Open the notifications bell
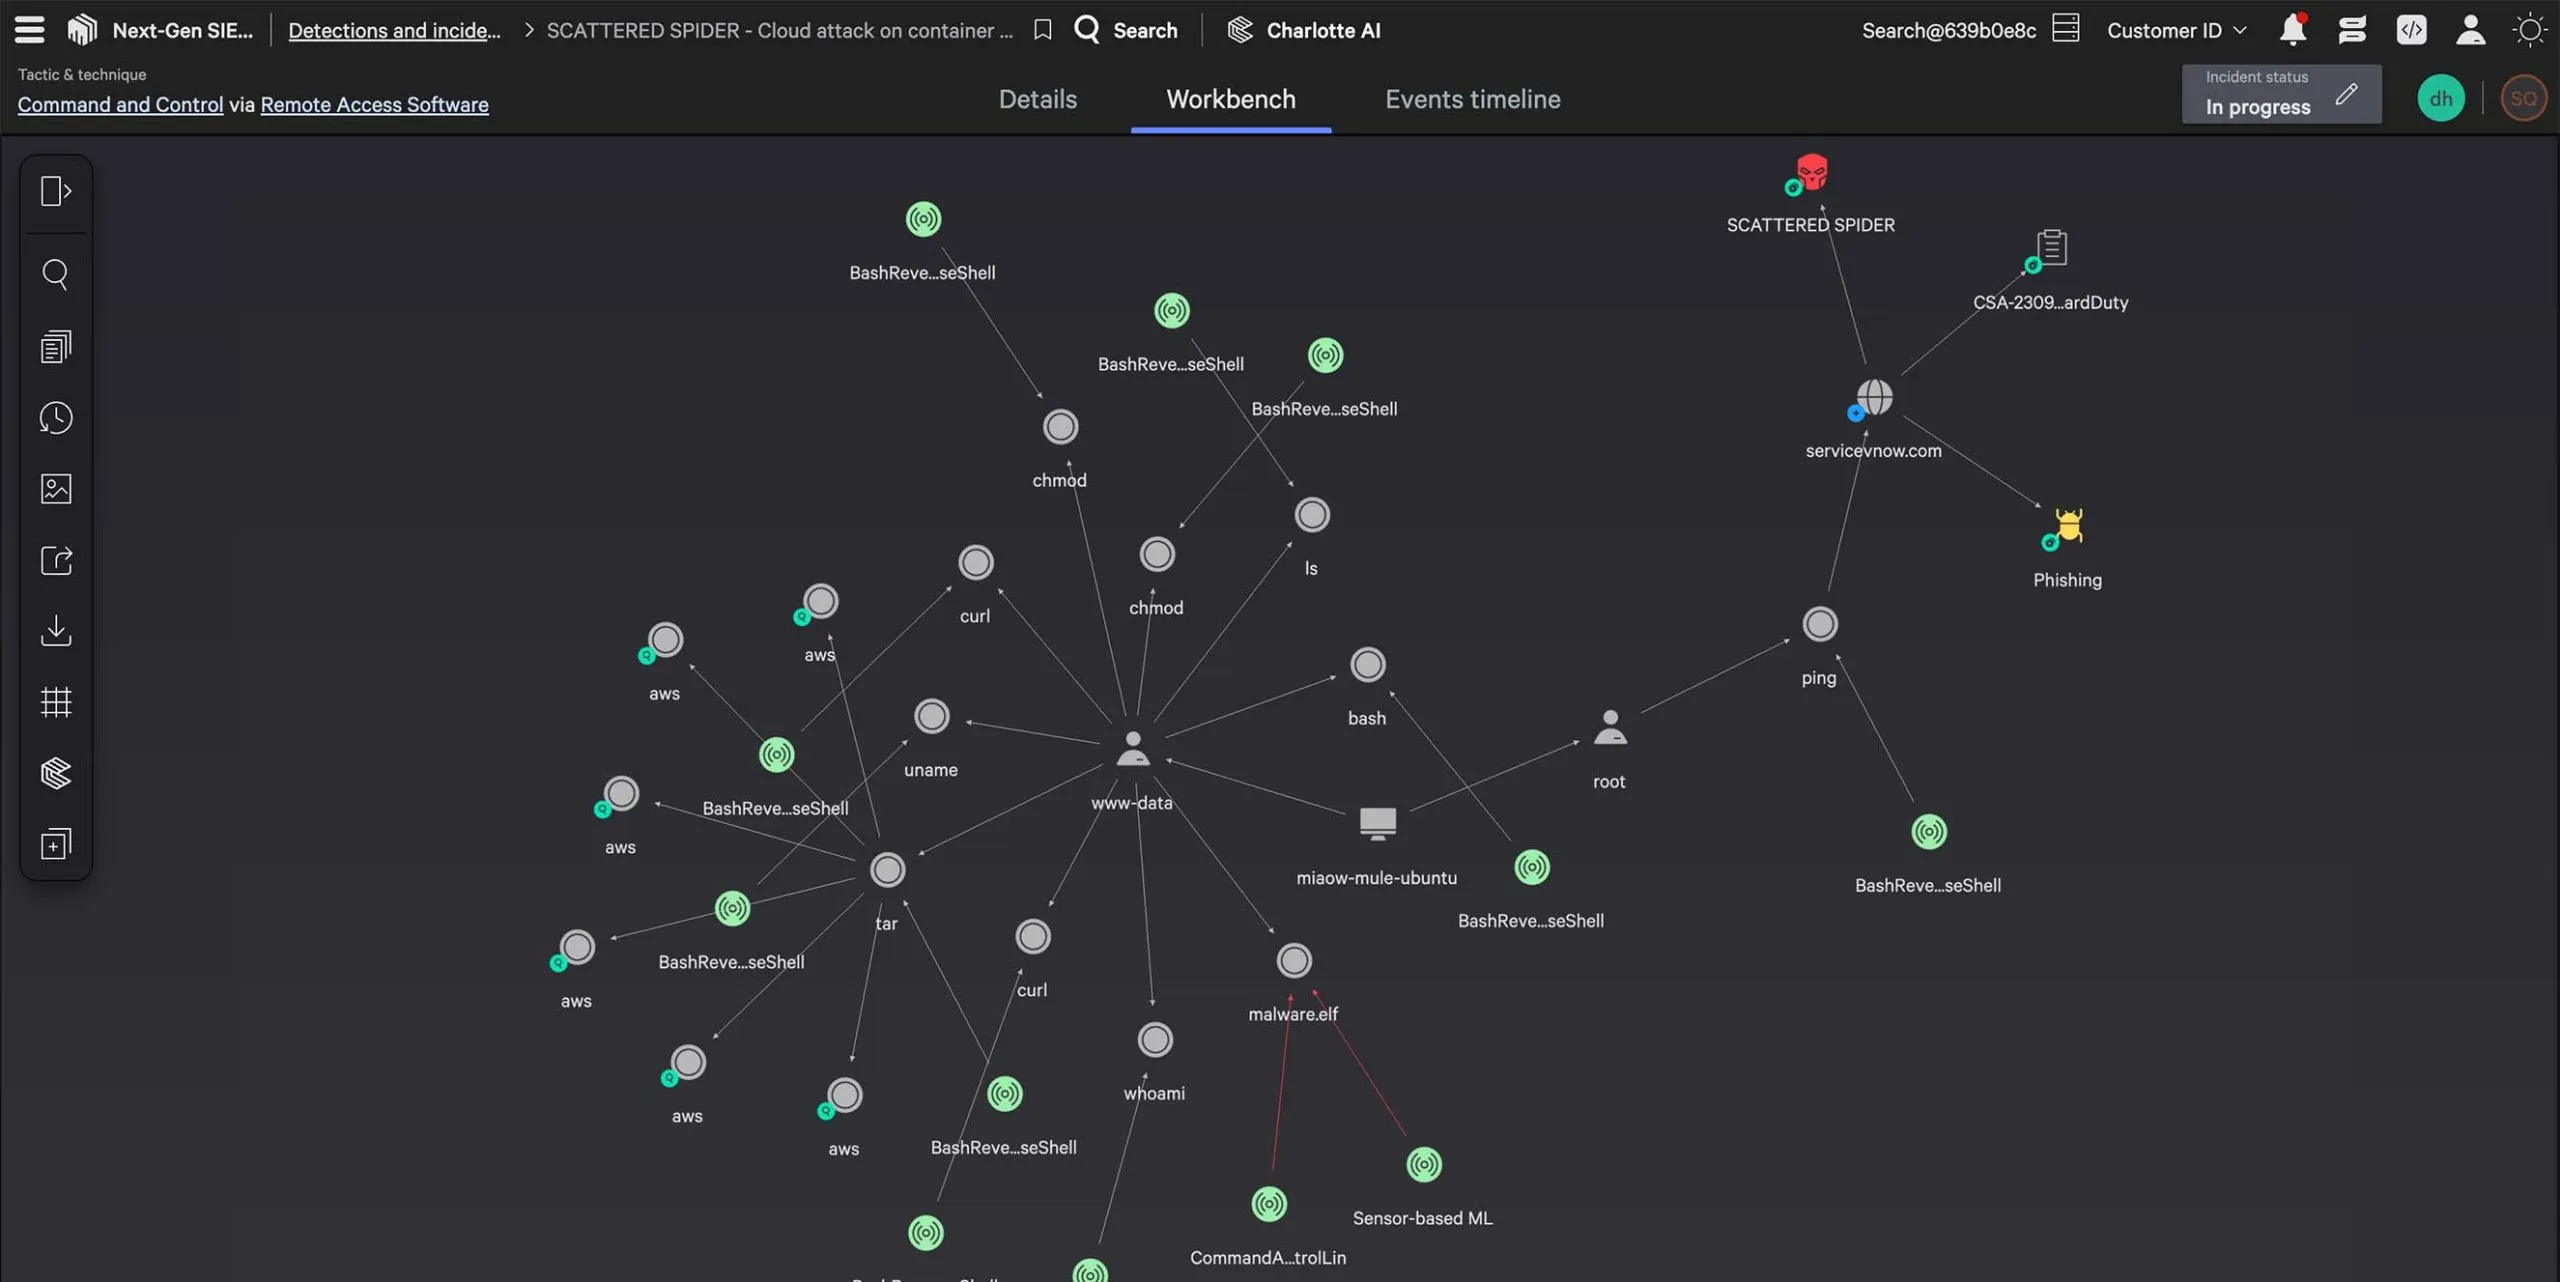The image size is (2560, 1282). click(x=2293, y=30)
